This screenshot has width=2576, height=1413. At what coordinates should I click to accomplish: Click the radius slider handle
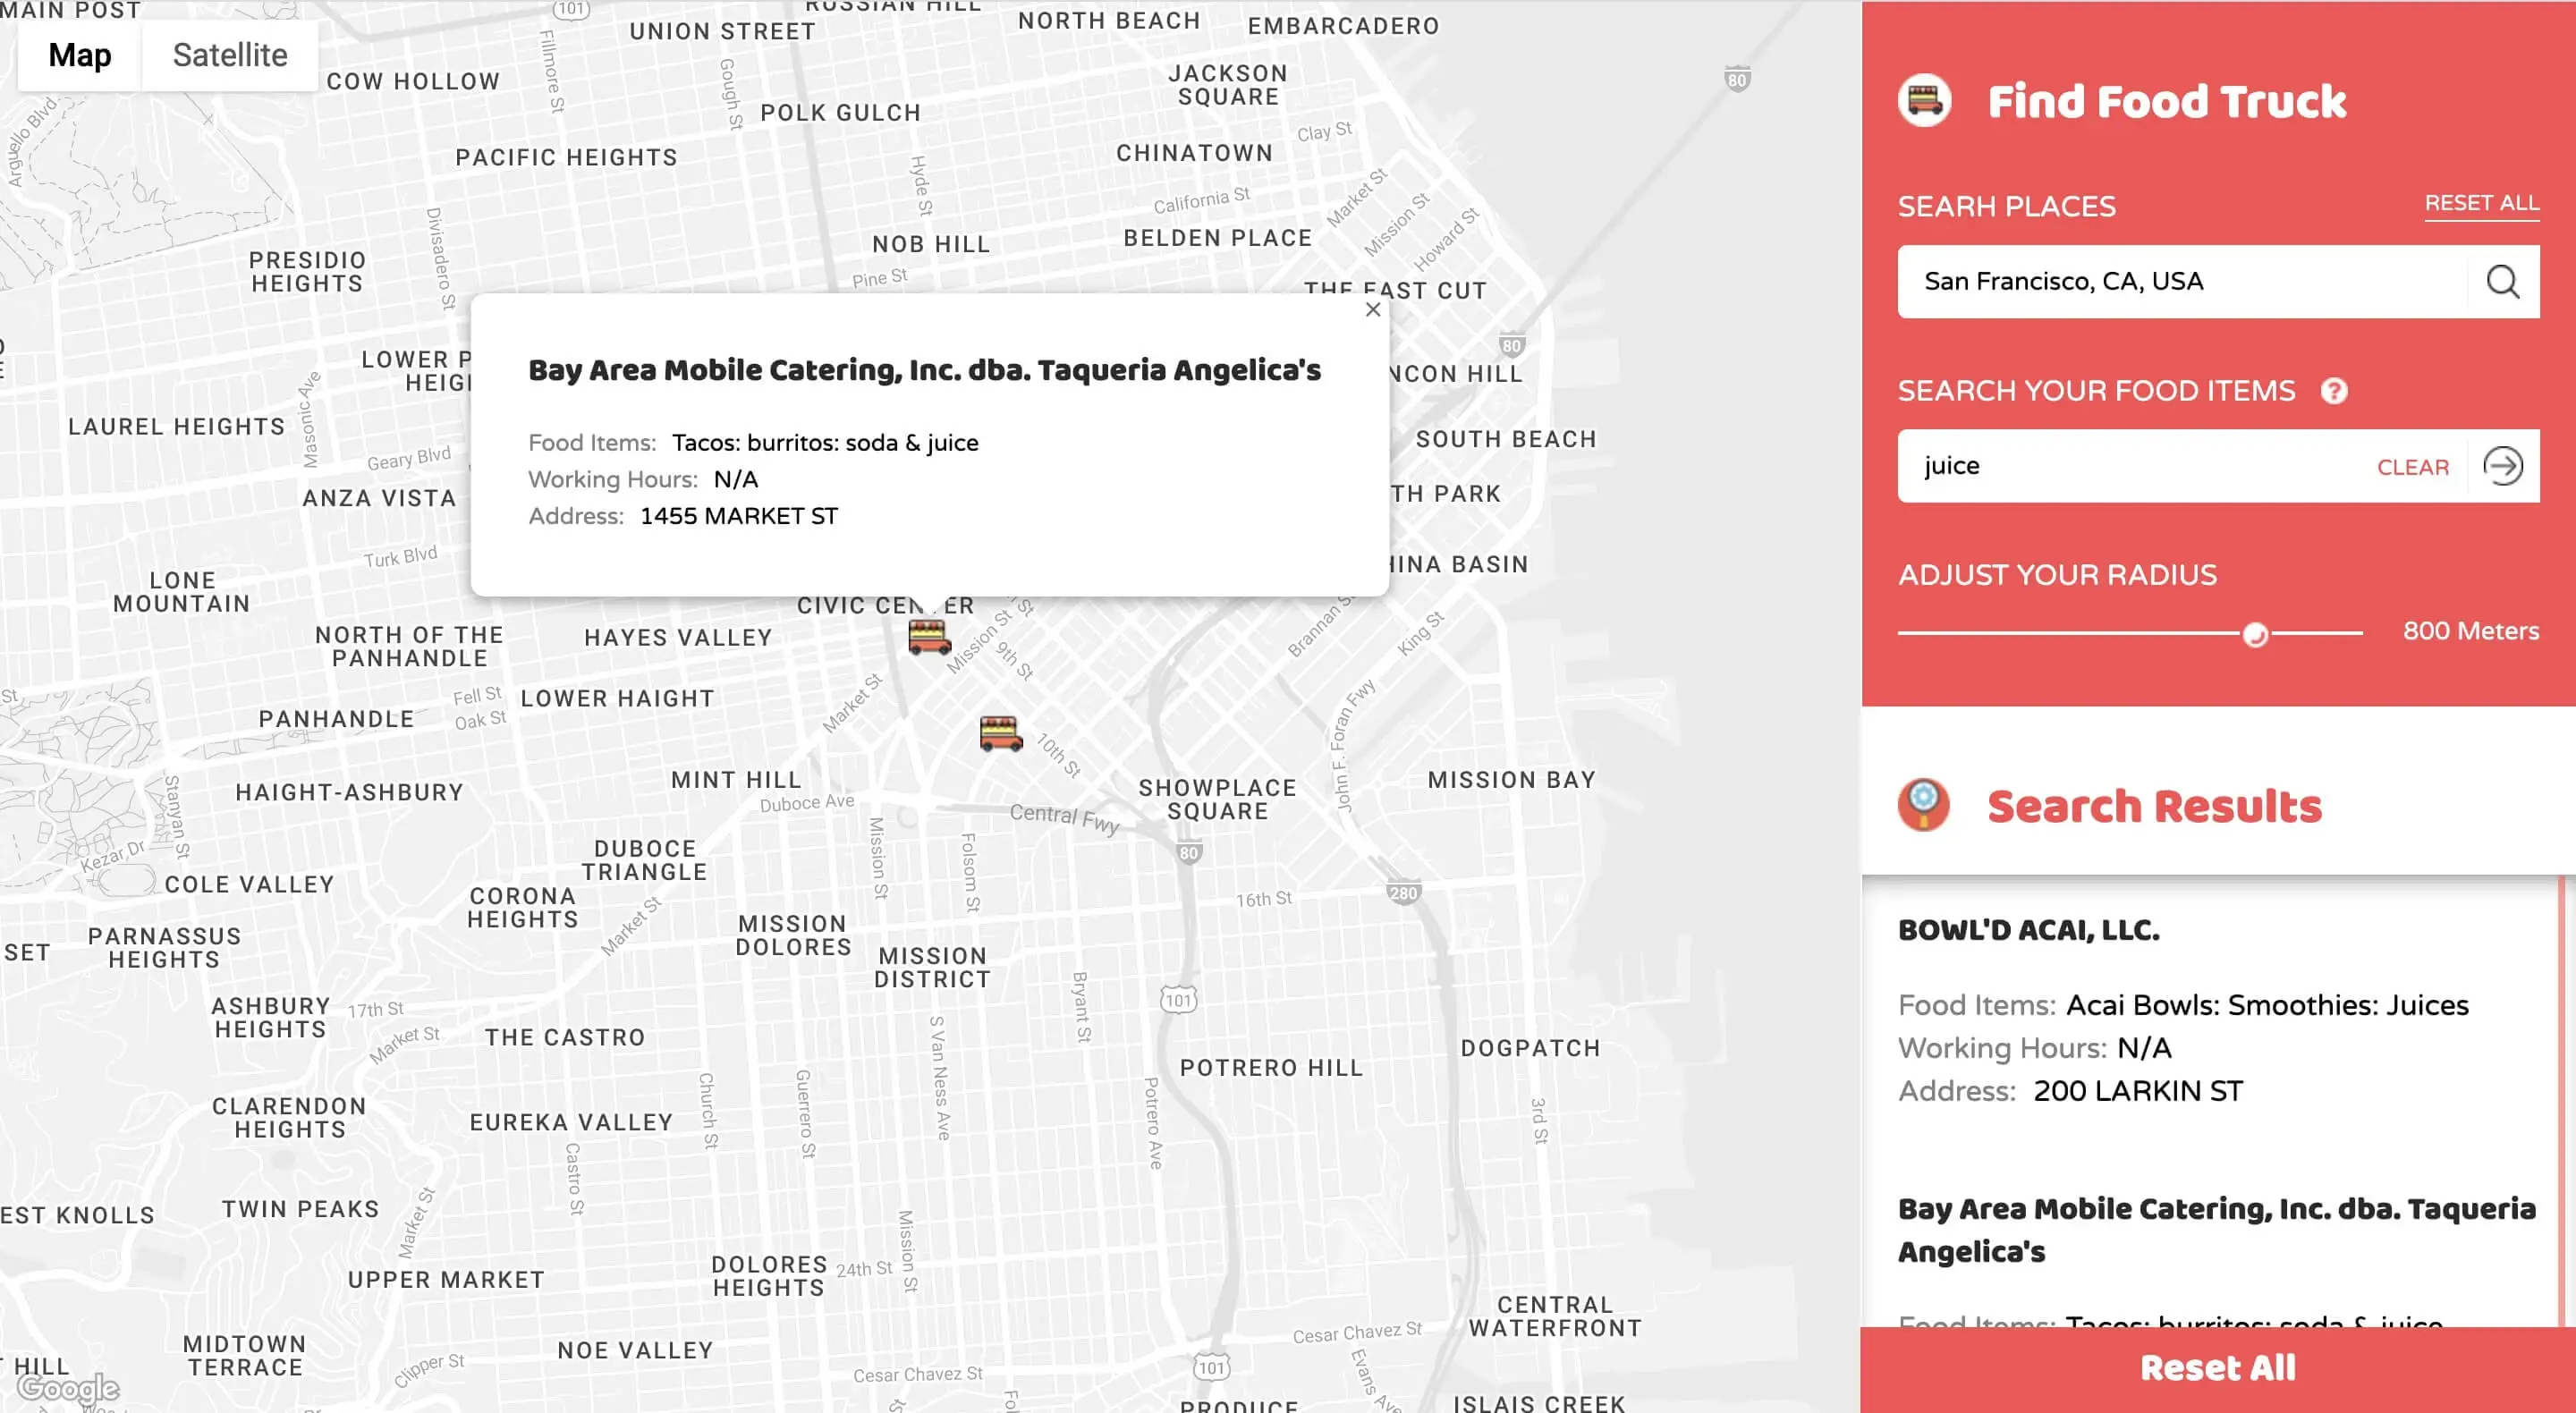(2255, 634)
